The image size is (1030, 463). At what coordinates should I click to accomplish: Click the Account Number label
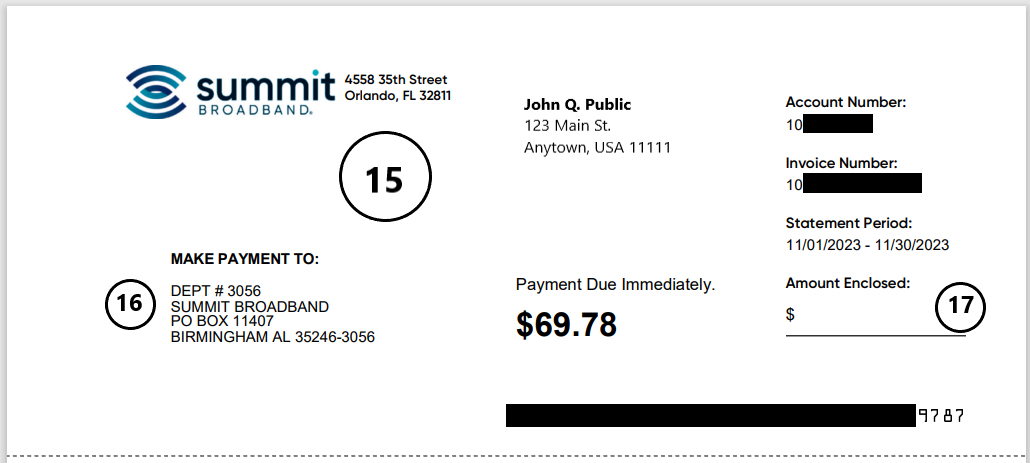coord(846,102)
